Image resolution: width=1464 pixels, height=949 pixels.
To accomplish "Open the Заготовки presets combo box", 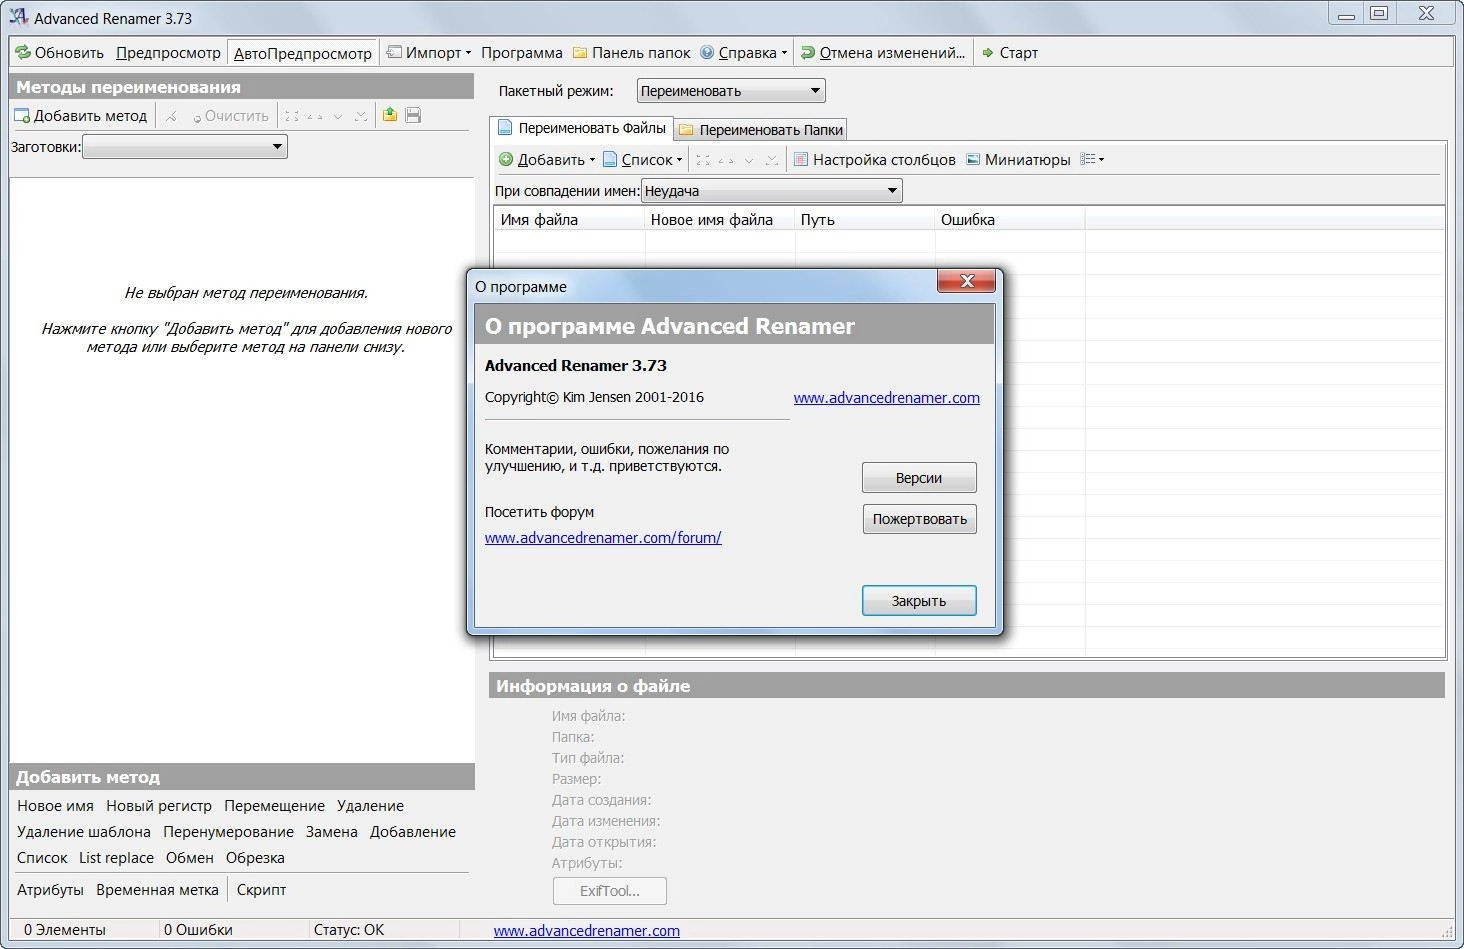I will tap(185, 147).
